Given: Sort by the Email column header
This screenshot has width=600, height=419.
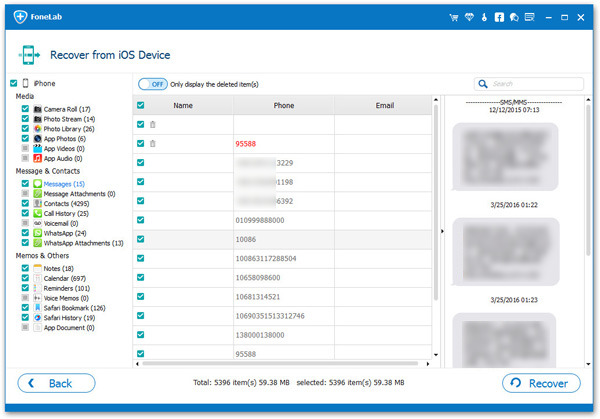Looking at the screenshot, I should coord(384,105).
